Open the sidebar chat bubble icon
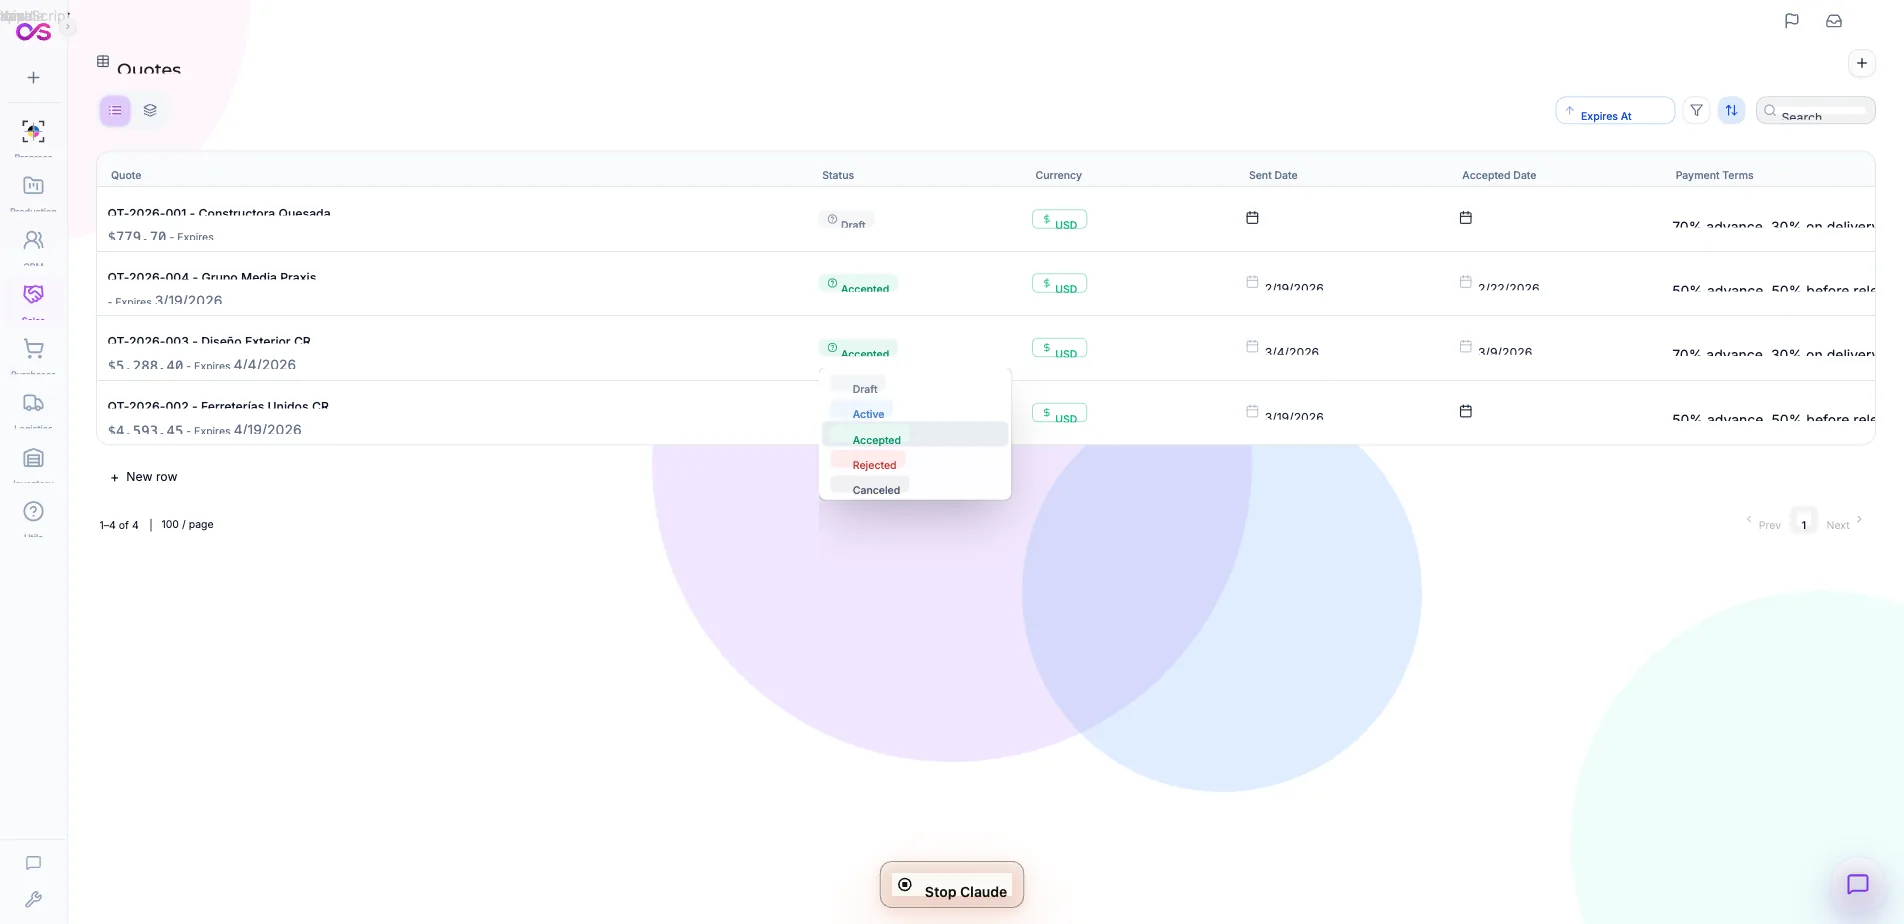Screen dimensions: 1904x924 pos(33,863)
